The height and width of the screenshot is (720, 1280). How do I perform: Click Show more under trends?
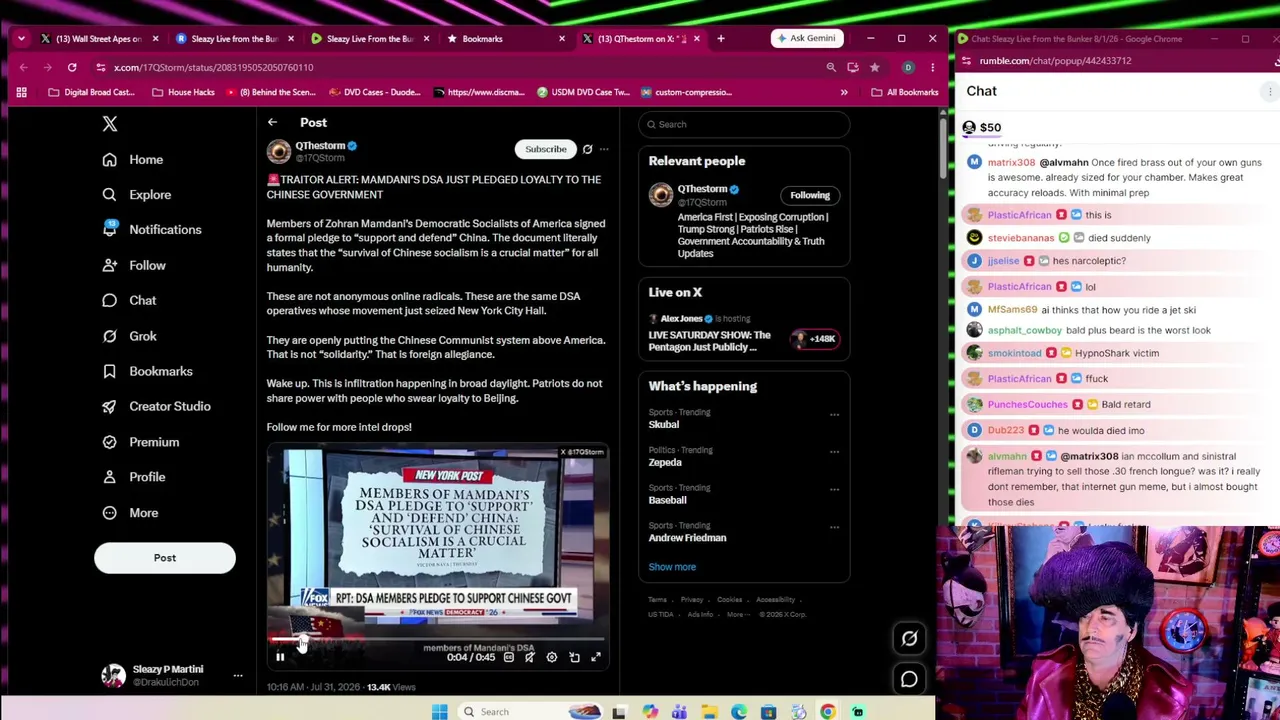click(x=672, y=567)
